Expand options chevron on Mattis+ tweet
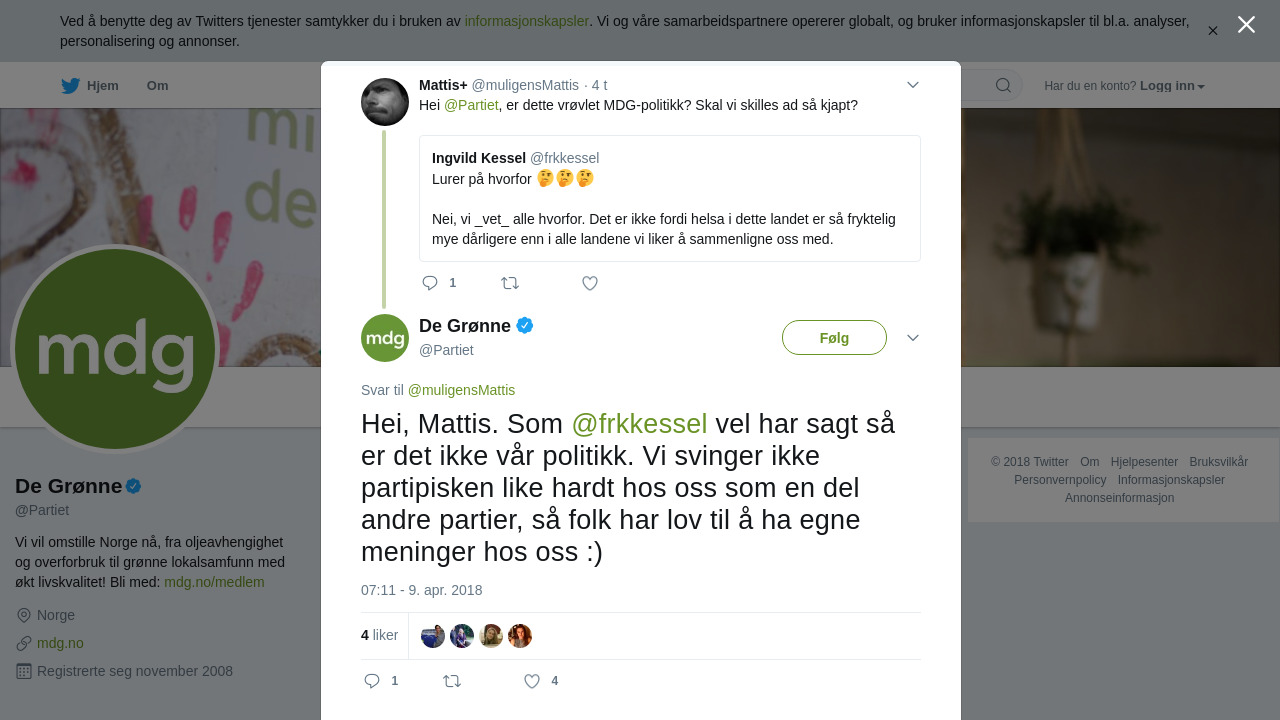 (x=913, y=85)
